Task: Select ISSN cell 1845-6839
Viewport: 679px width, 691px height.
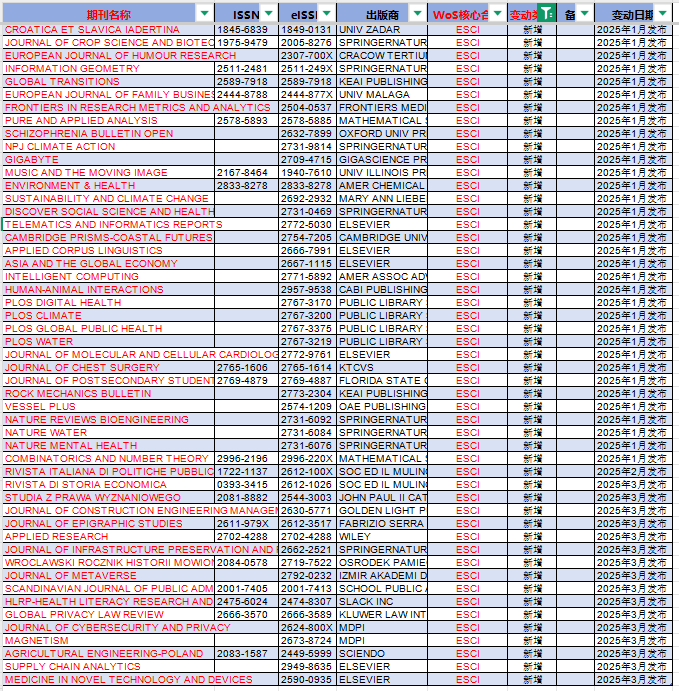Action: (246, 30)
